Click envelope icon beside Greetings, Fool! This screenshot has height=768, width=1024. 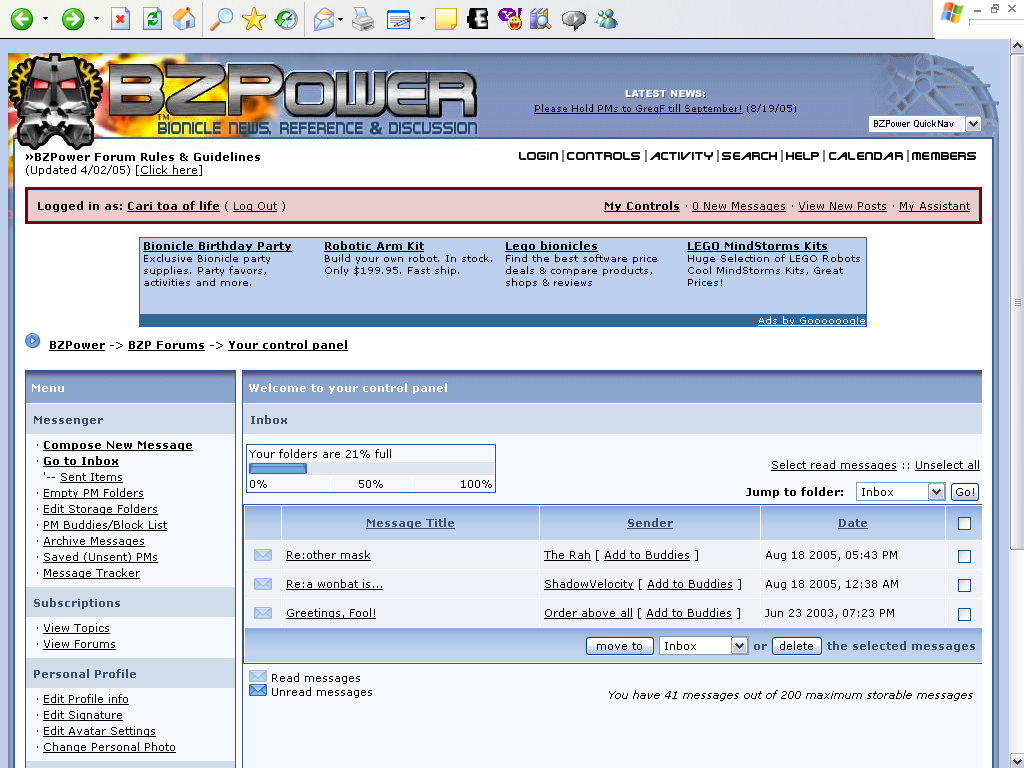point(263,613)
